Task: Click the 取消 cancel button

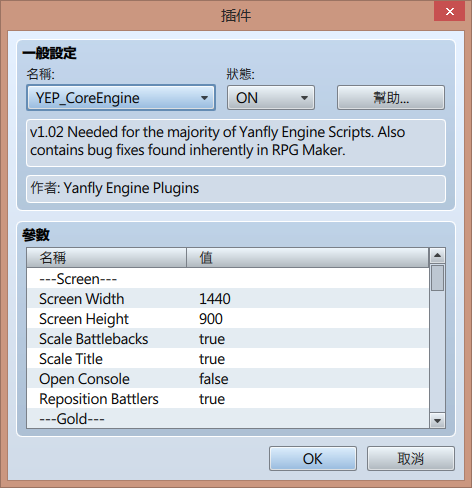Action: pos(411,459)
